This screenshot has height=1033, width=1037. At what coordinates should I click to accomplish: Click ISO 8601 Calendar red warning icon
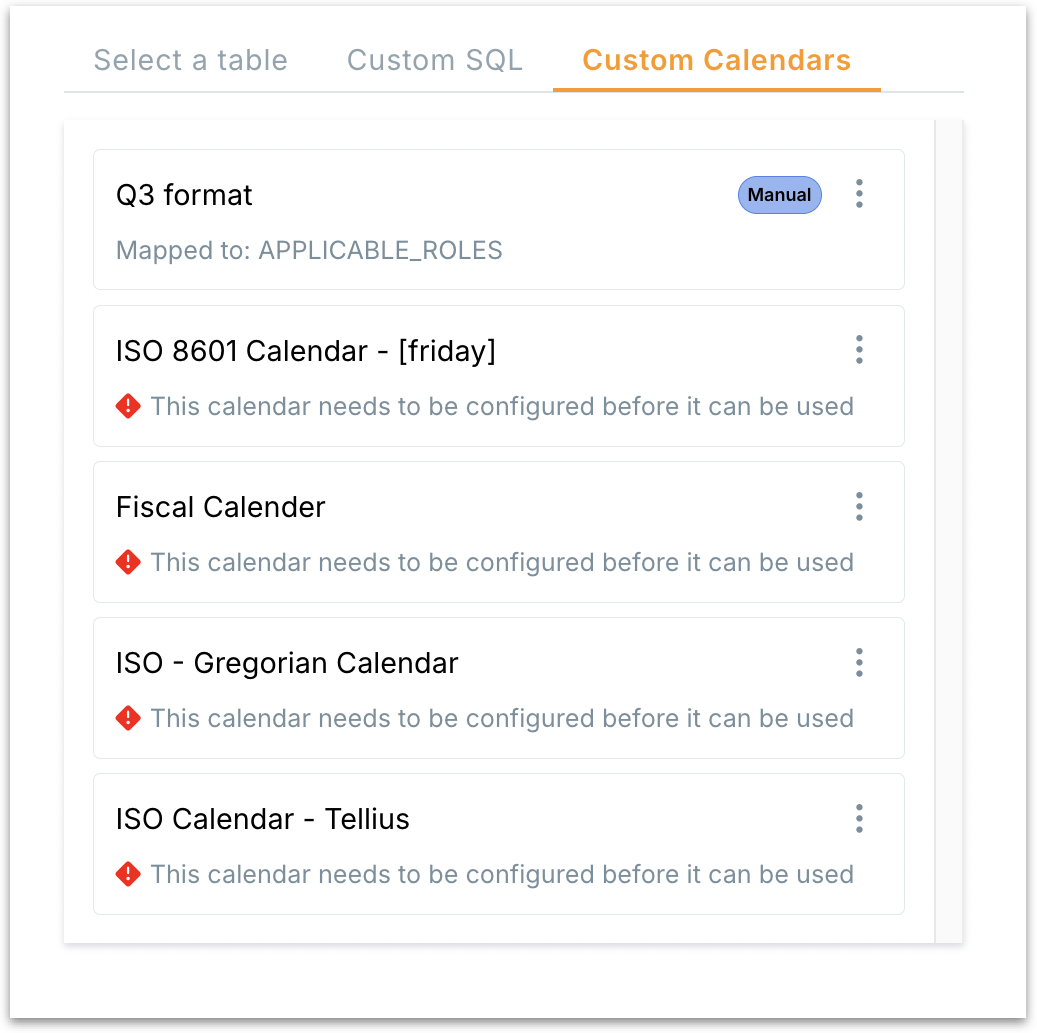(128, 406)
